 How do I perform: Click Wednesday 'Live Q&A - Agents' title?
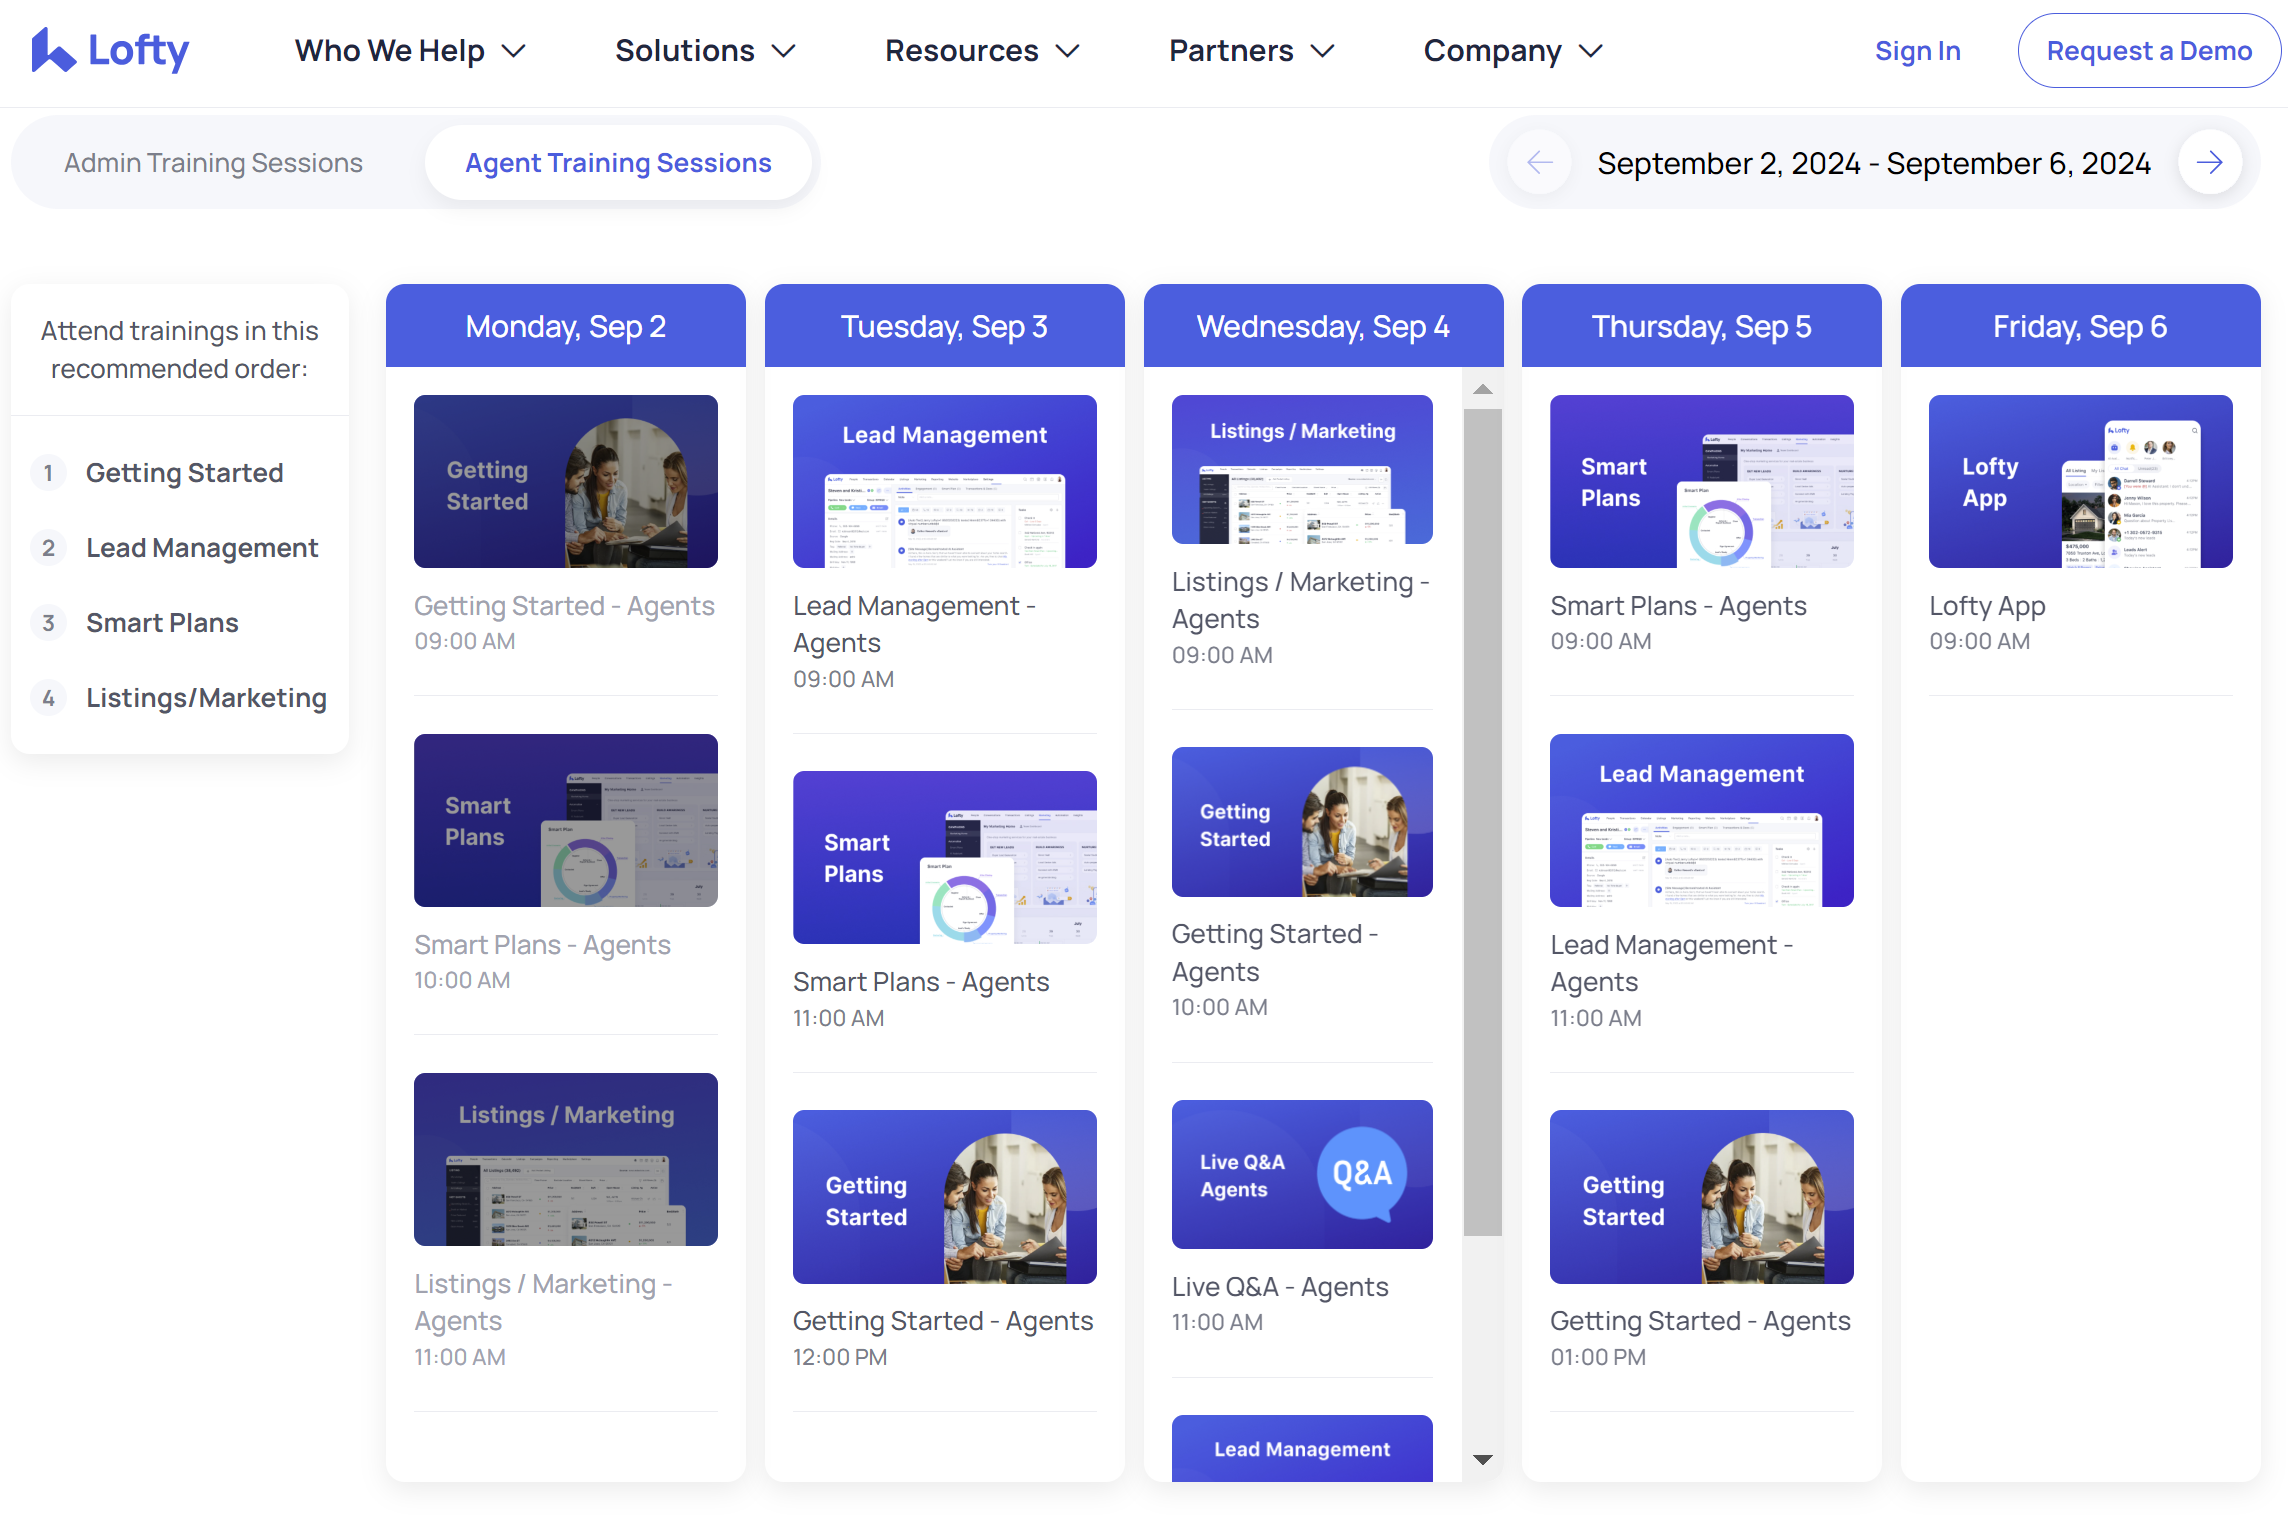1280,1287
